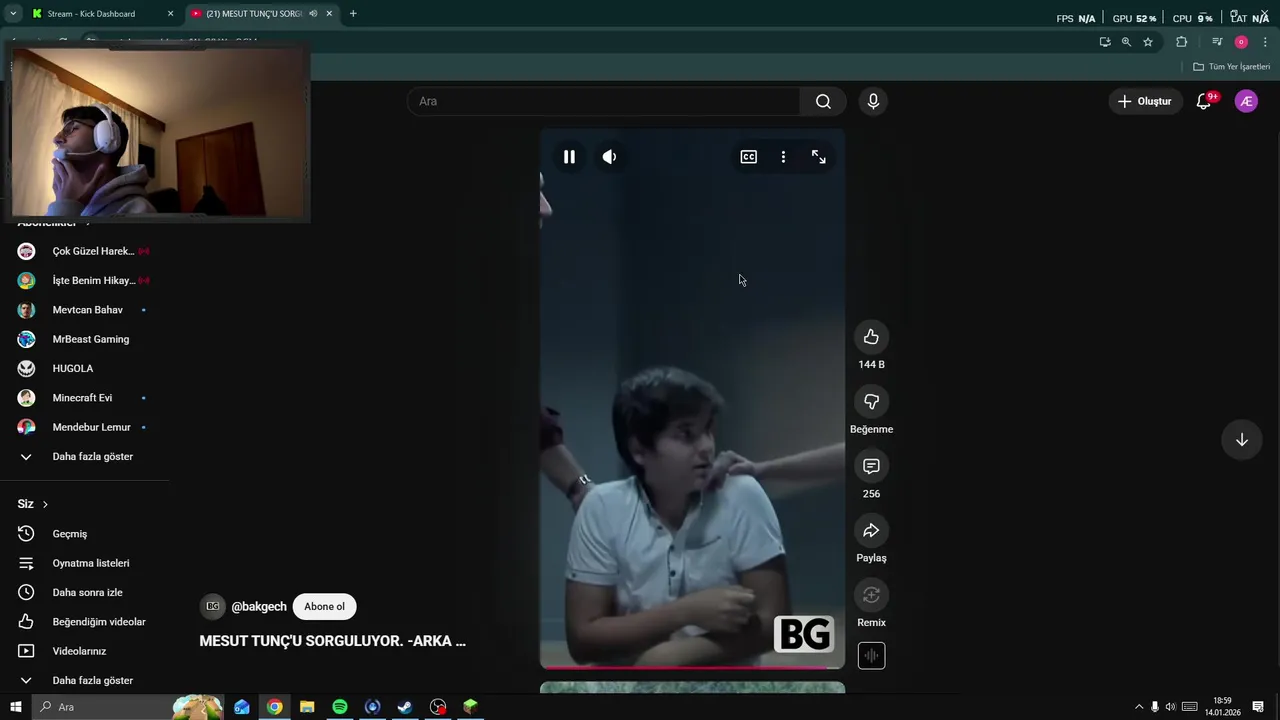
Task: Bookmark this page with the star
Action: click(1148, 42)
